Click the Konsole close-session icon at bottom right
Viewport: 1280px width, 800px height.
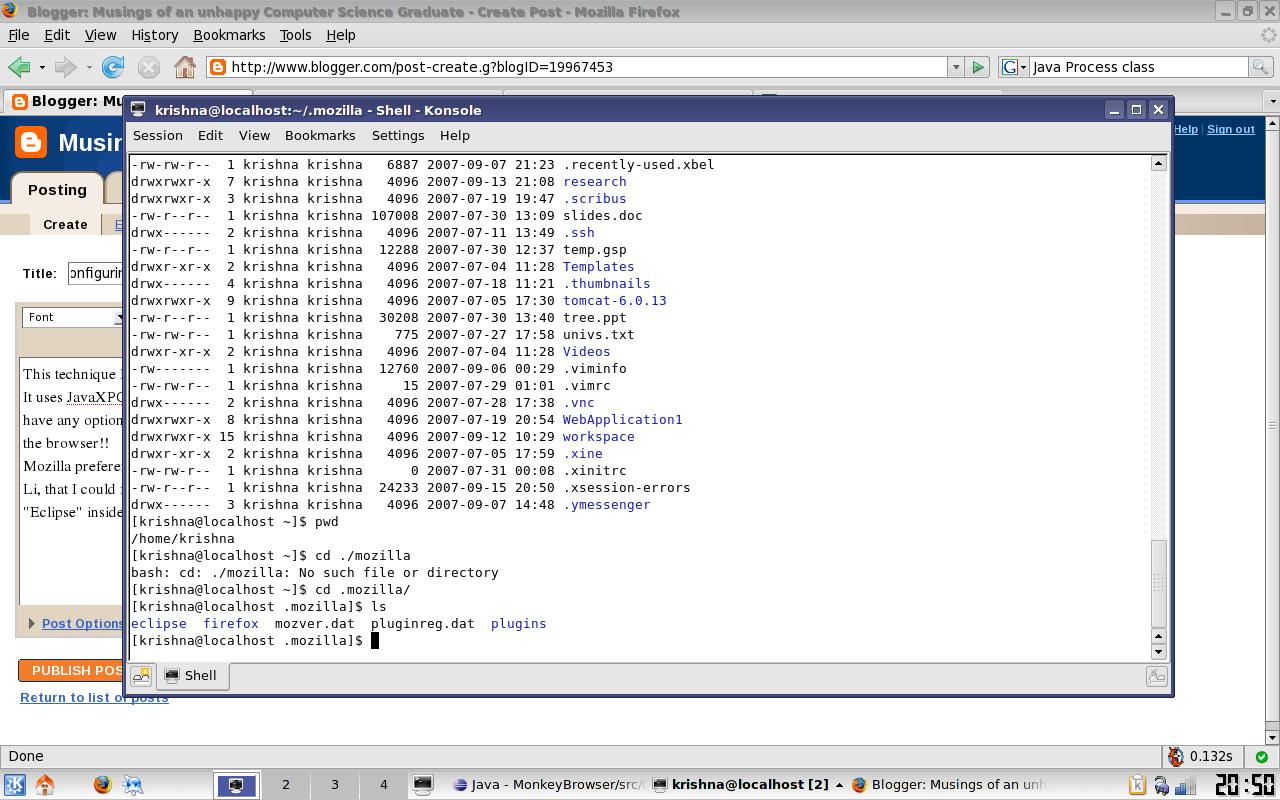pyautogui.click(x=1156, y=676)
